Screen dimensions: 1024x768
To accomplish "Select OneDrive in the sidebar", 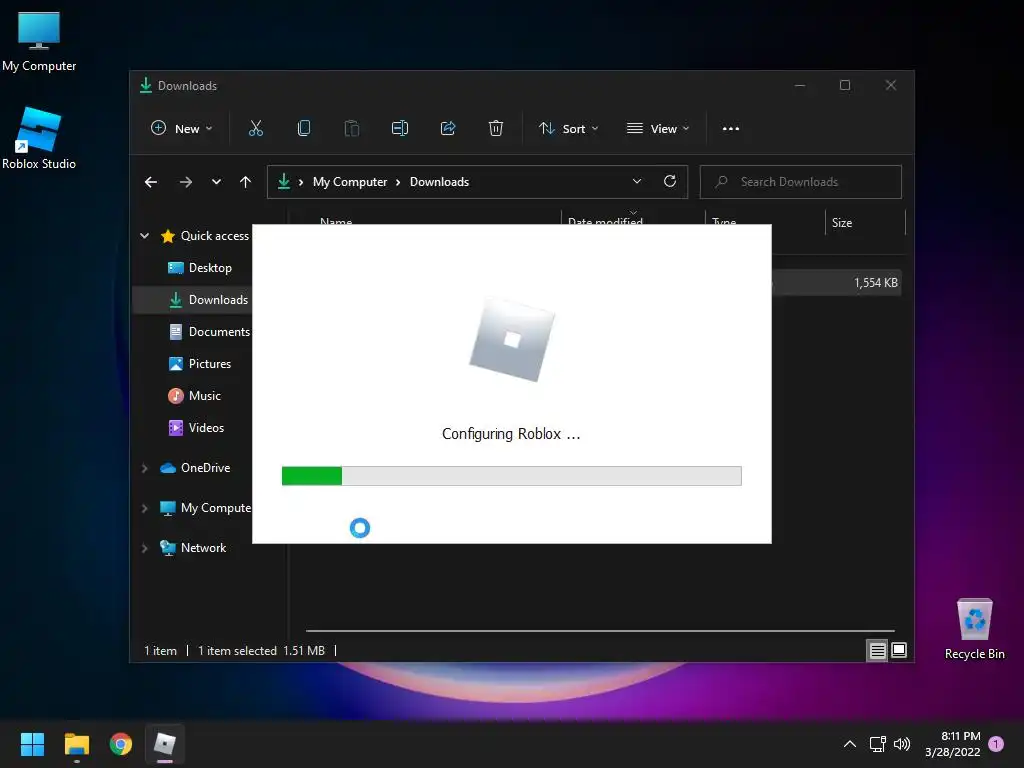I will [195, 468].
